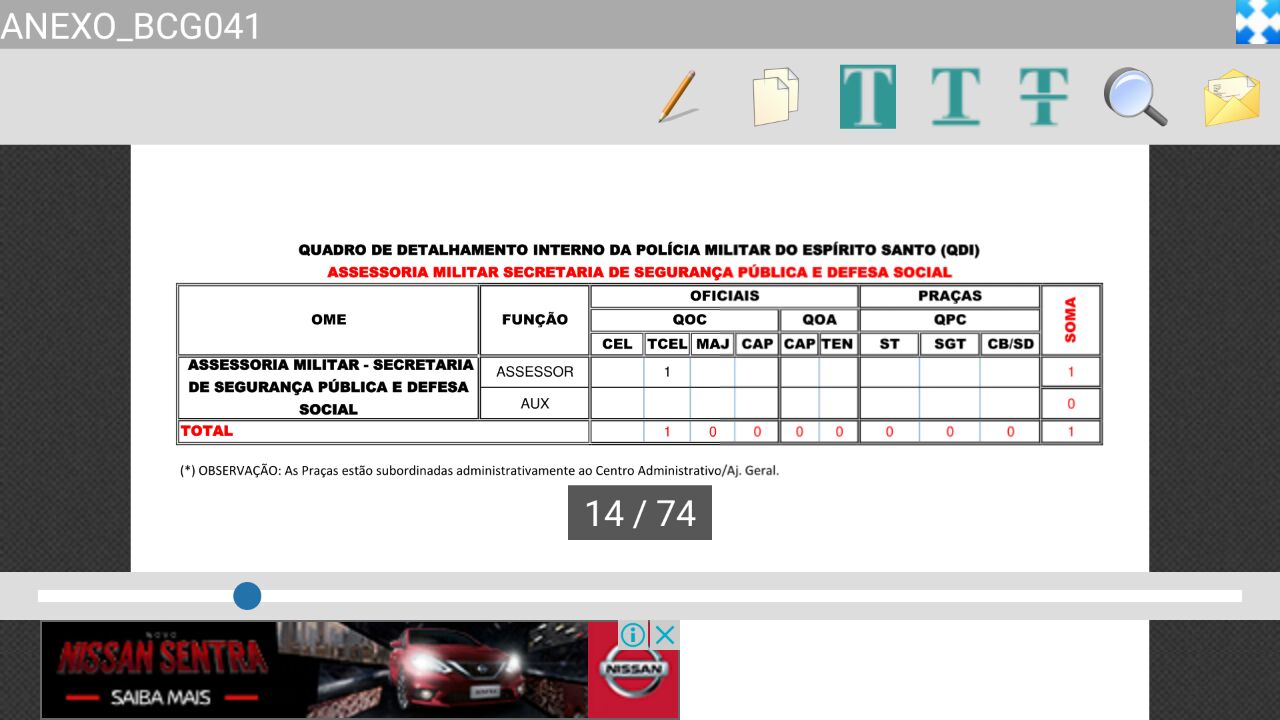Tap the copy text pages icon

776,97
